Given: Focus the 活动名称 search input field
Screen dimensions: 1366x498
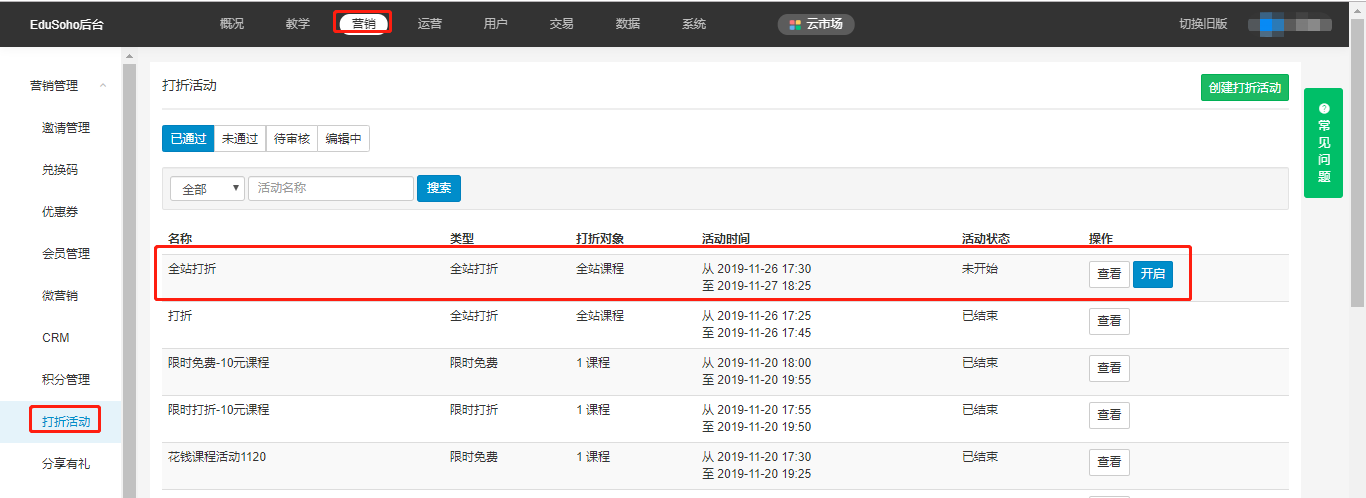Looking at the screenshot, I should coord(330,189).
